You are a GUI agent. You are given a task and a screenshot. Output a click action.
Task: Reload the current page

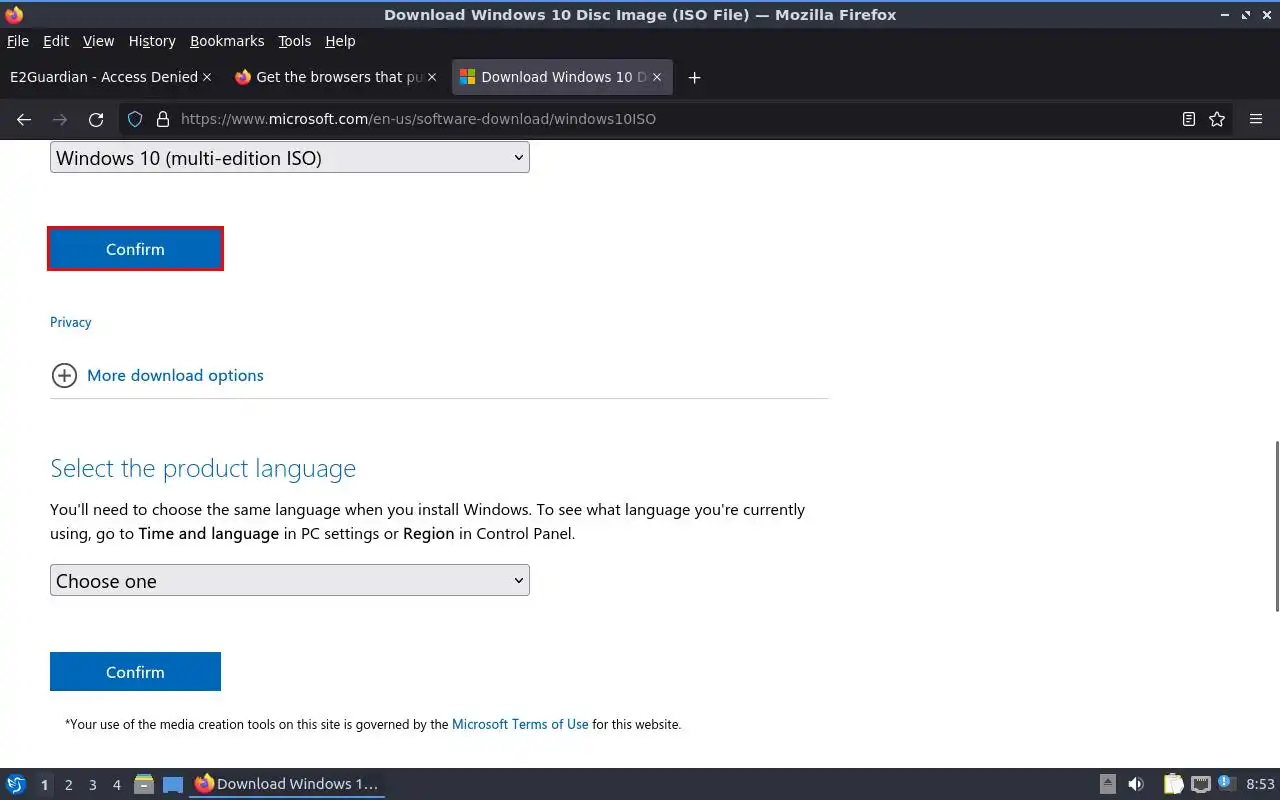[96, 119]
